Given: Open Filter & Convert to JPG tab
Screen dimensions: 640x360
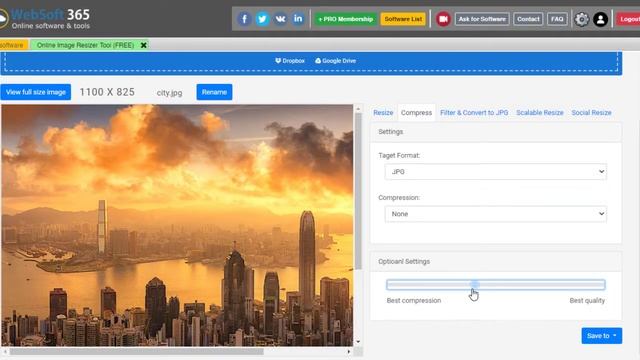Looking at the screenshot, I should [x=474, y=113].
